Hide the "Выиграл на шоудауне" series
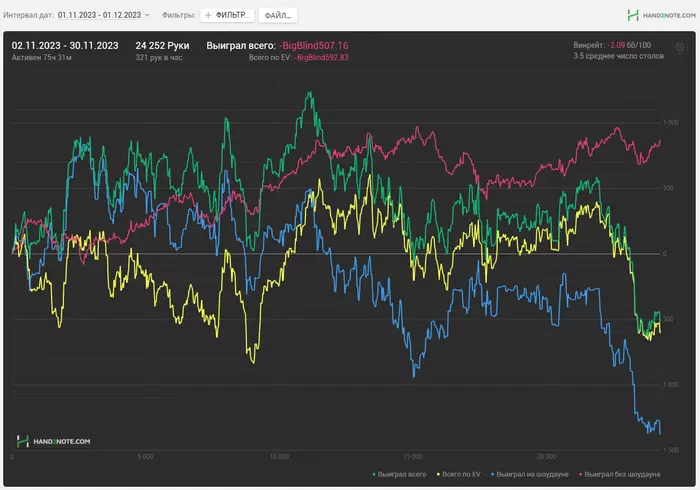Viewport: 700px width, 490px height. click(x=532, y=473)
